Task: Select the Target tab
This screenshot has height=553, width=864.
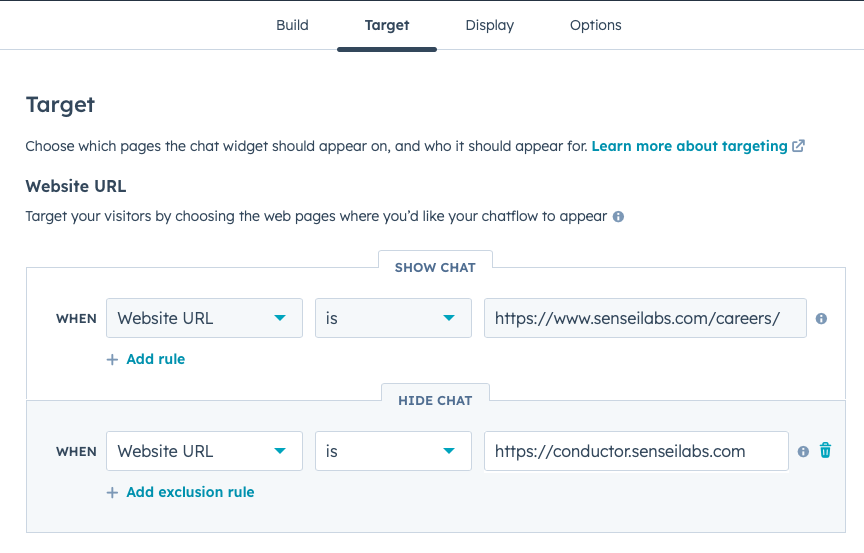Action: [387, 25]
